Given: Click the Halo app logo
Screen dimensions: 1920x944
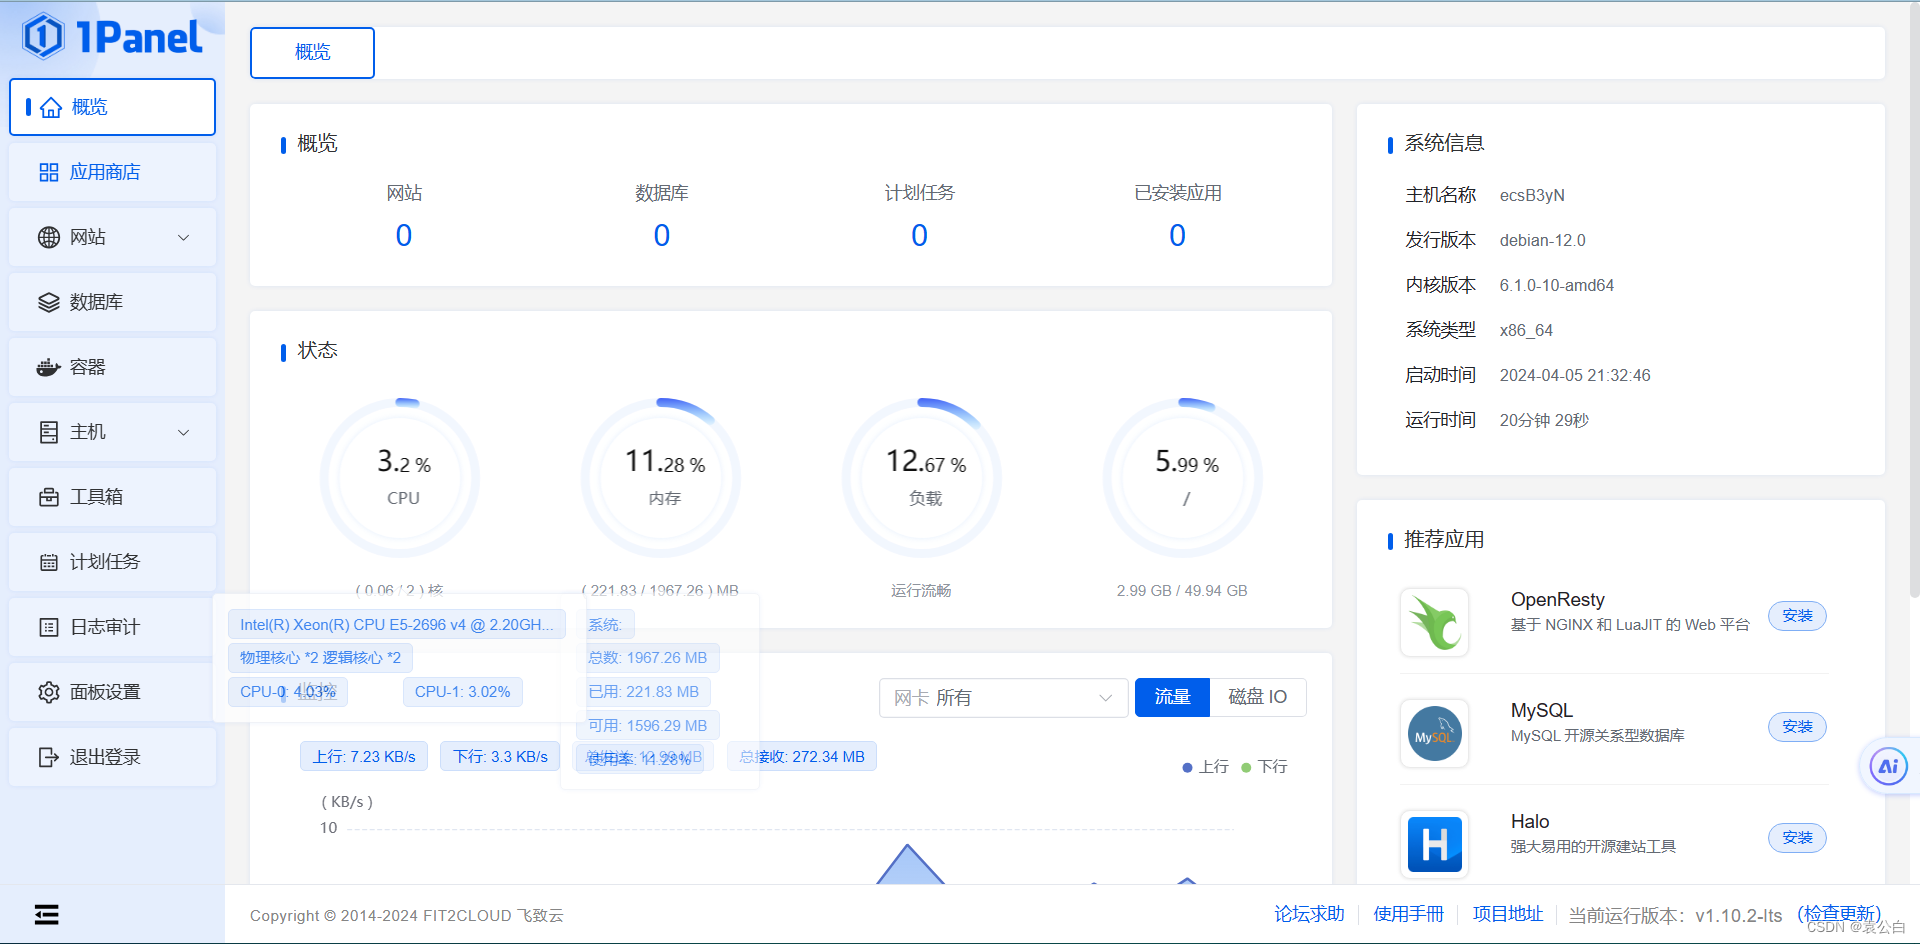Looking at the screenshot, I should click(1435, 844).
